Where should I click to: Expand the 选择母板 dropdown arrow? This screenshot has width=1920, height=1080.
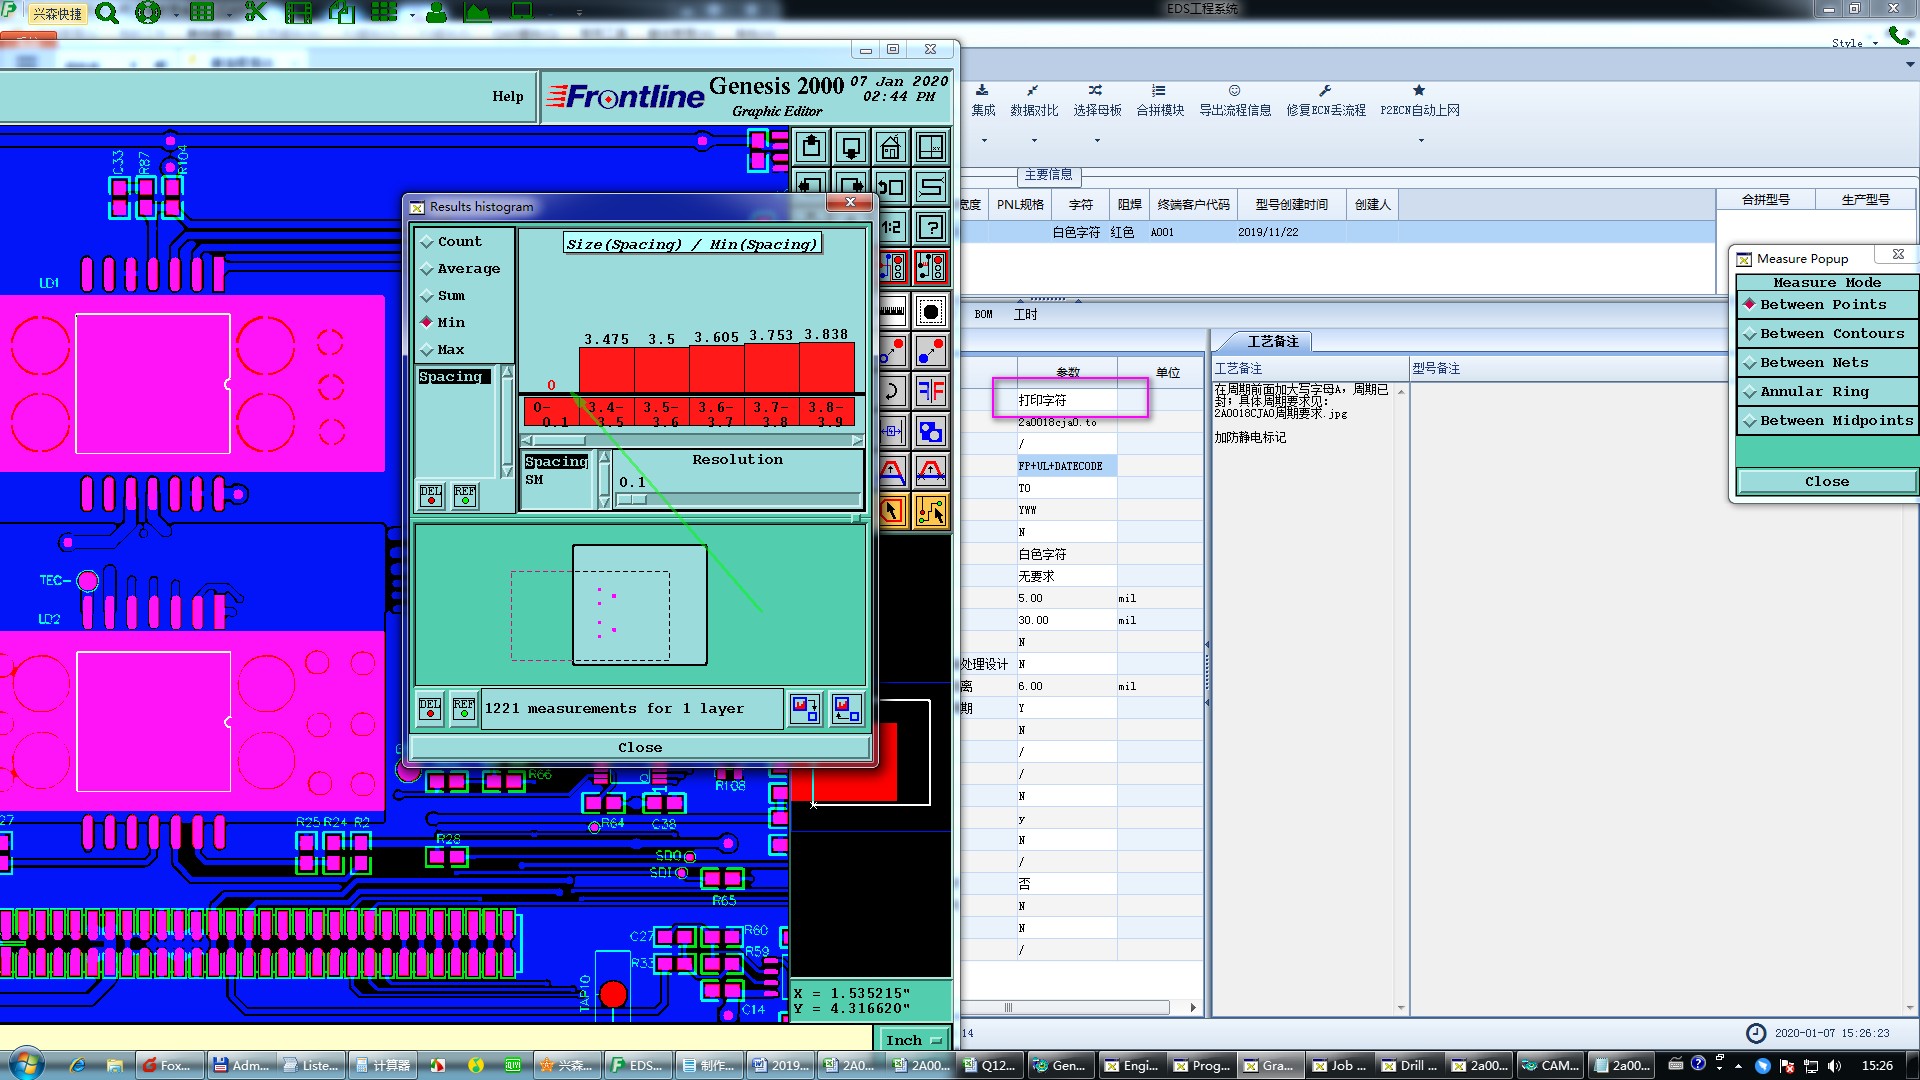[x=1097, y=140]
